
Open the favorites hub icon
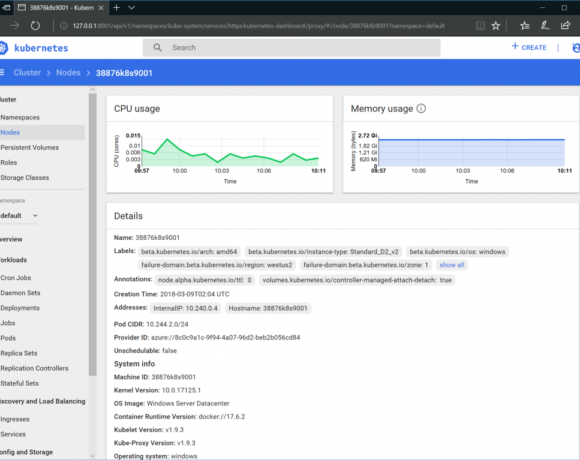tap(525, 26)
